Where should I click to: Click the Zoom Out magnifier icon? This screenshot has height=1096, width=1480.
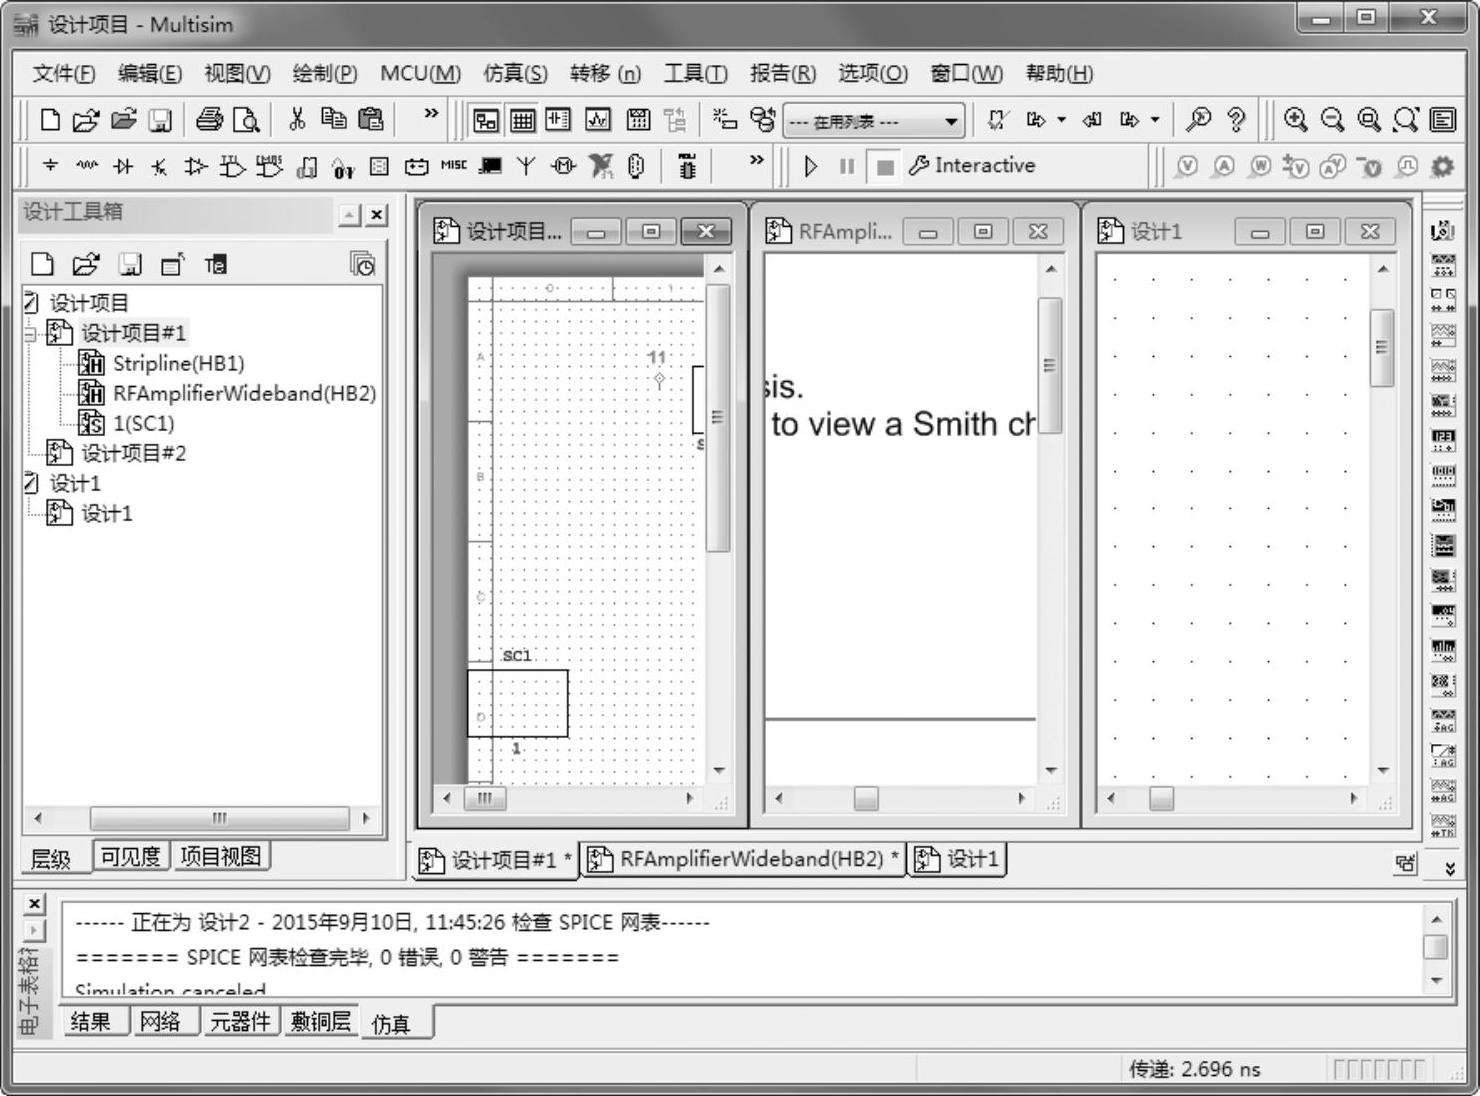[1332, 120]
